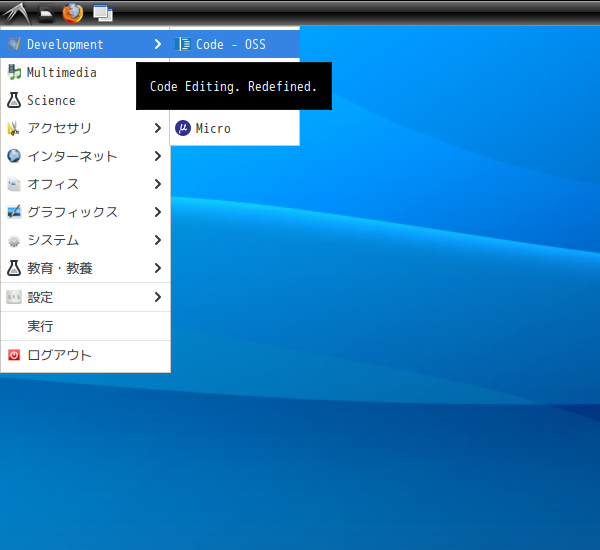
Task: Click the 設定 menu label
Action: click(40, 297)
